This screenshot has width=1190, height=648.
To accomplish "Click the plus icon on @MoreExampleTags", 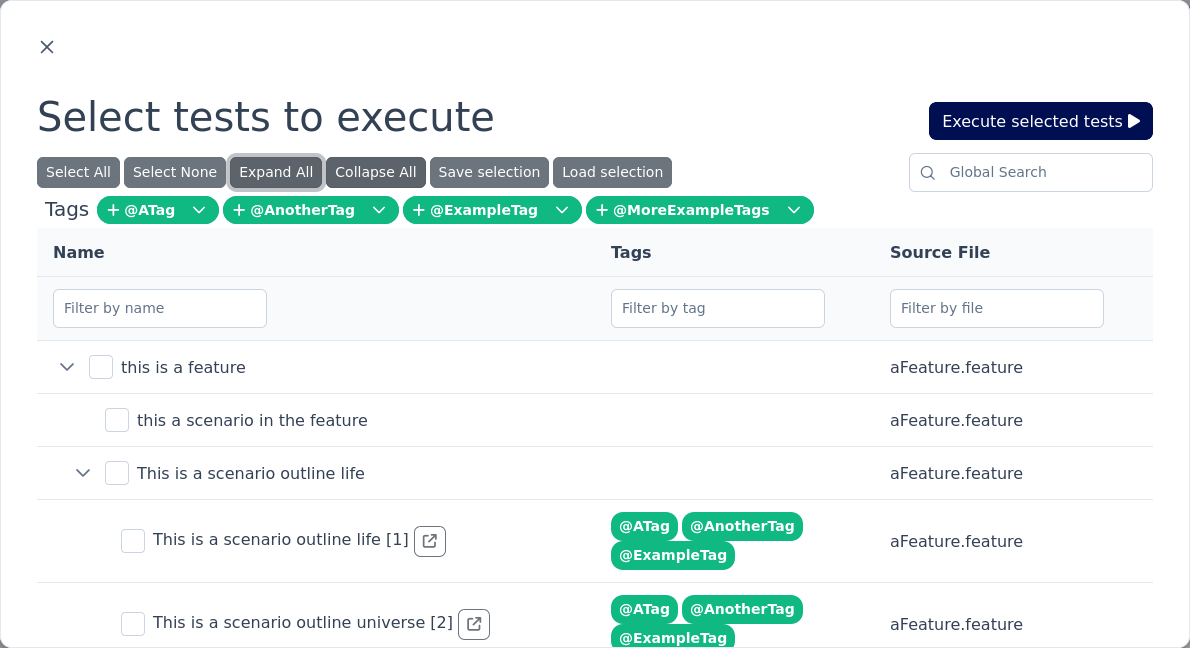I will point(602,210).
